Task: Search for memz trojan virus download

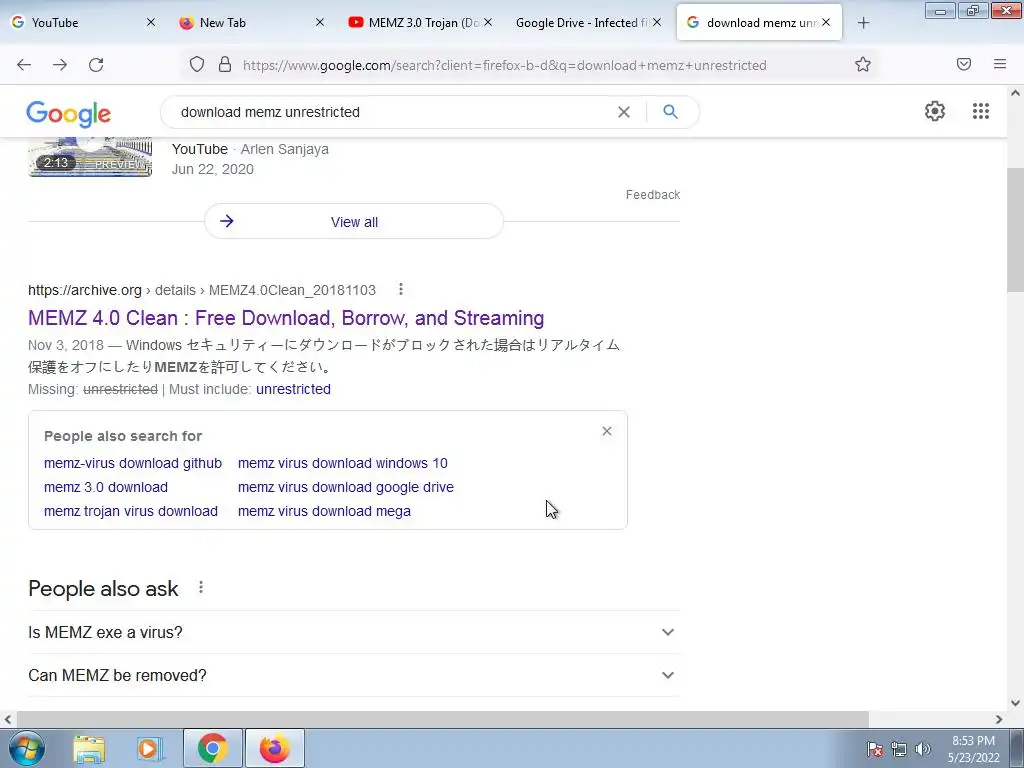Action: [x=131, y=511]
